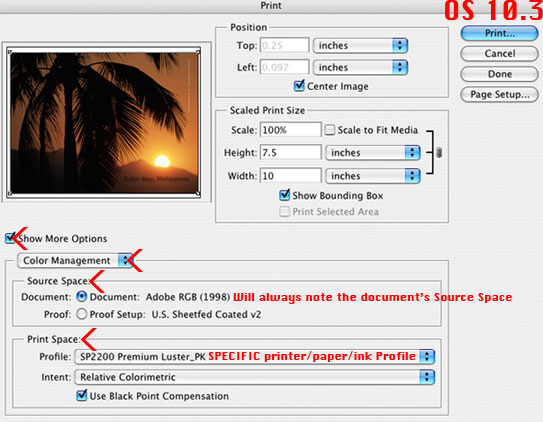Click the palm sunset preview thumbnail

click(x=104, y=123)
